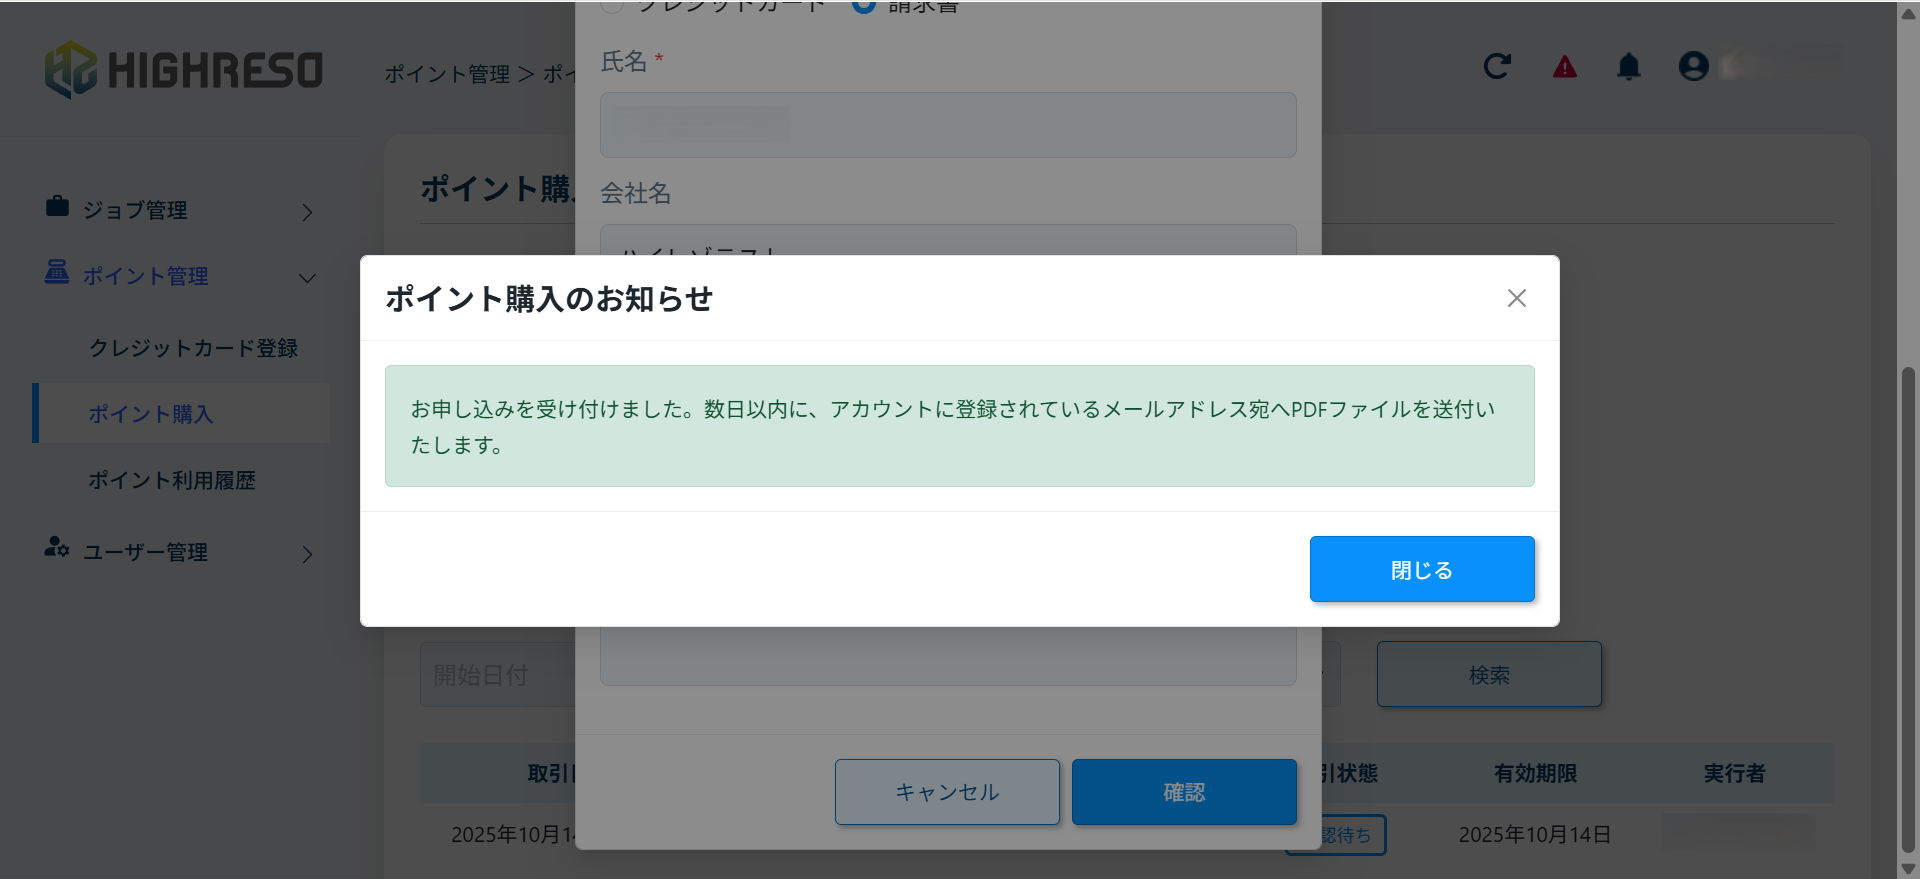This screenshot has height=879, width=1920.
Task: Click the ユーザー管理 user-gear icon
Action: point(57,548)
